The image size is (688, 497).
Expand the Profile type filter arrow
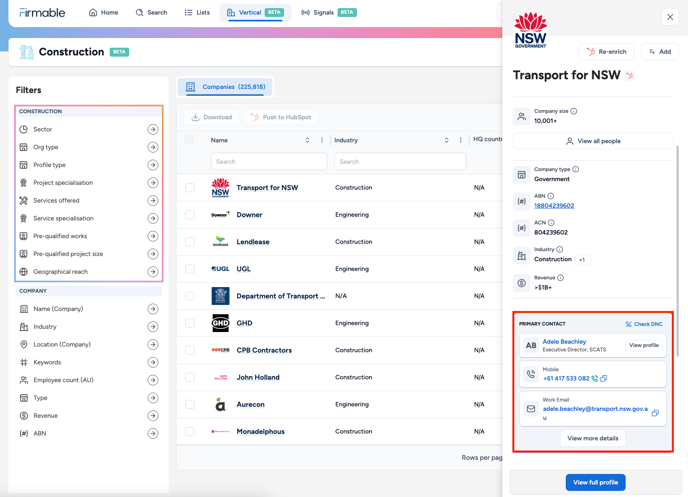pyautogui.click(x=153, y=165)
